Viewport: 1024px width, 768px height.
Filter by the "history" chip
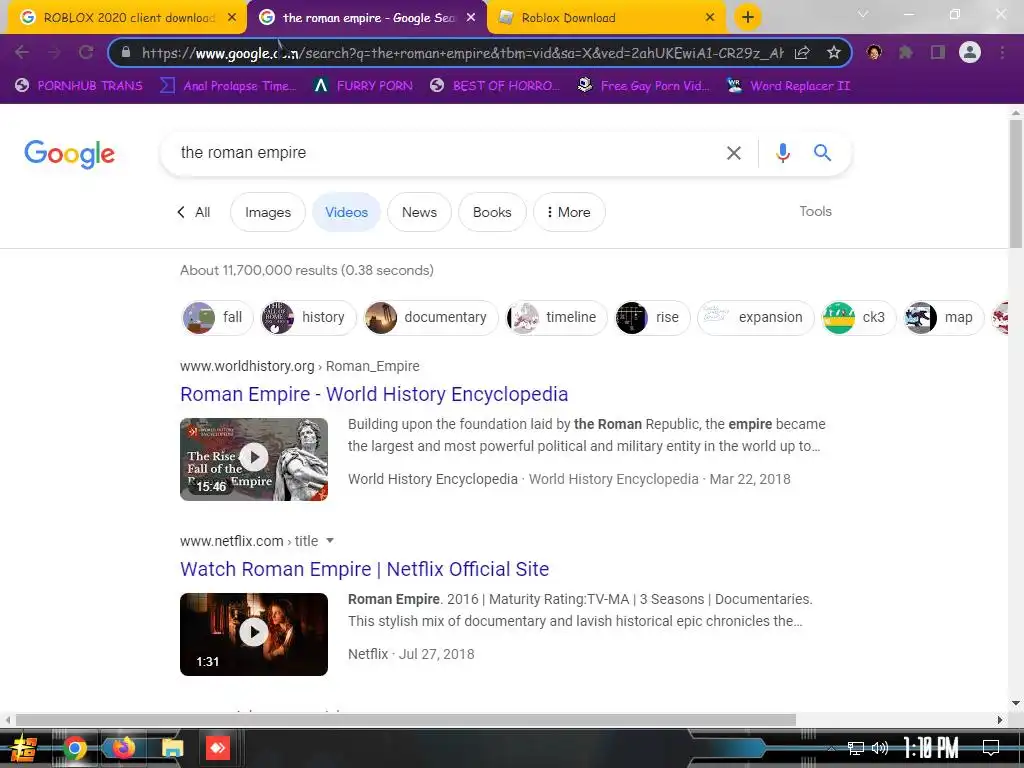click(x=308, y=317)
